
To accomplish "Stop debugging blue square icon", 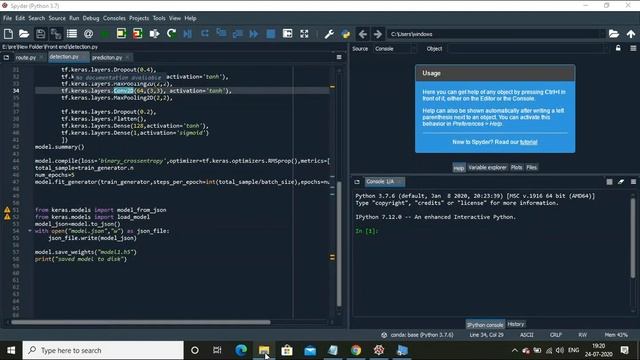I will click(271, 34).
